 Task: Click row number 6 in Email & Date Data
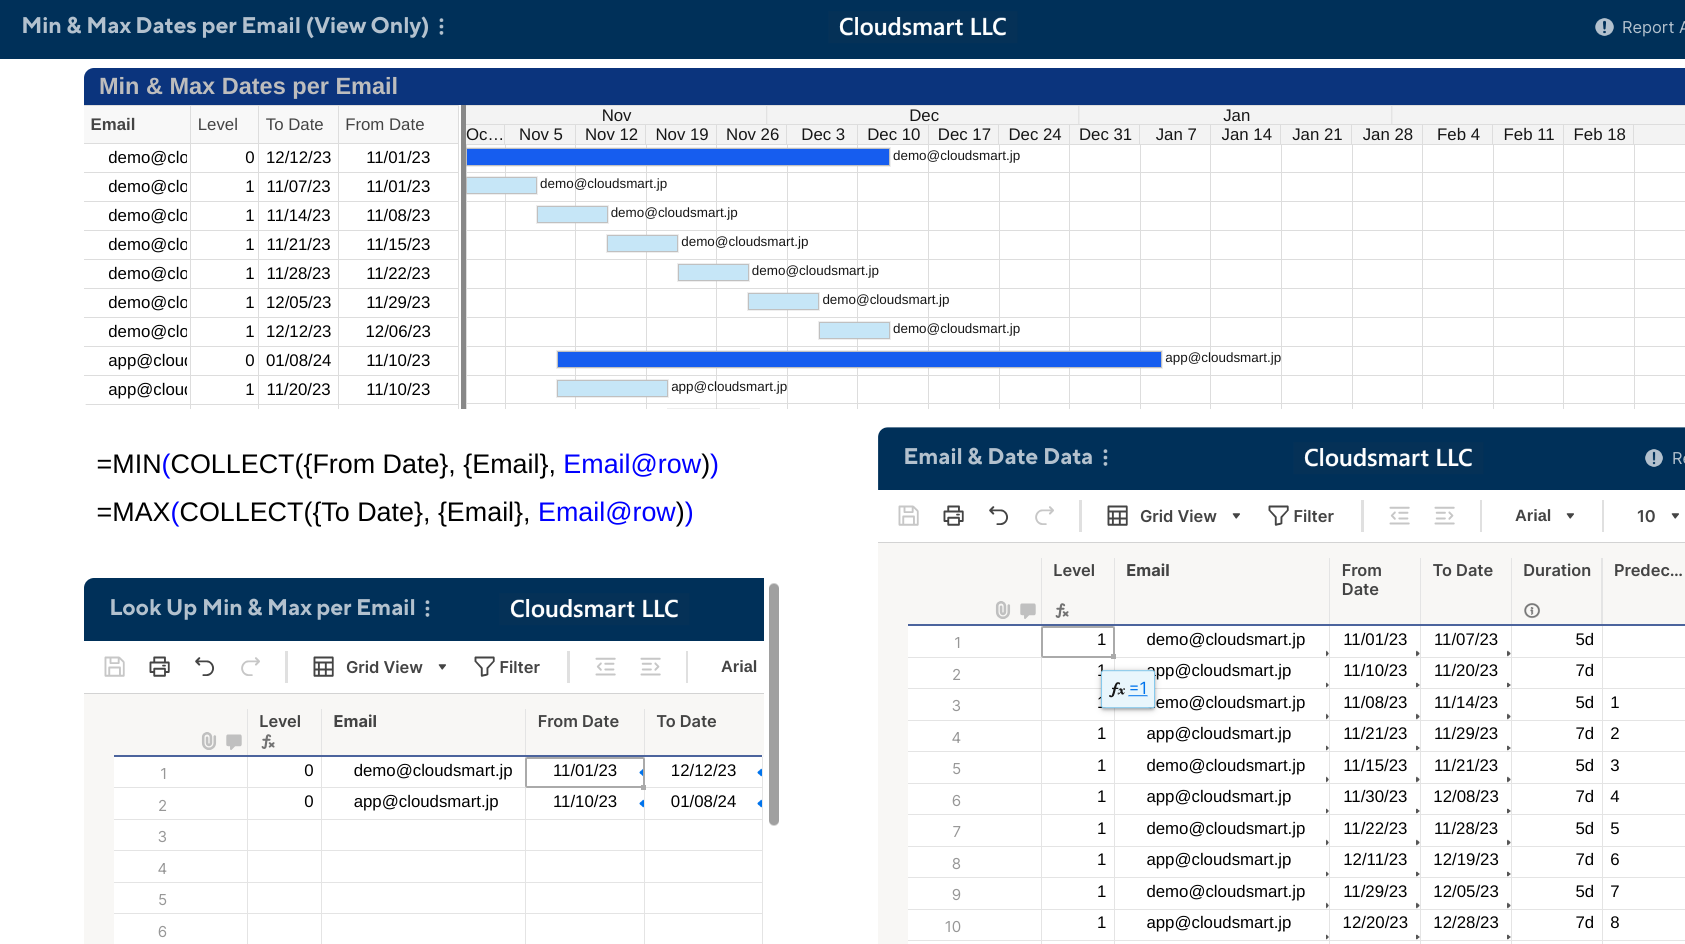[956, 800]
